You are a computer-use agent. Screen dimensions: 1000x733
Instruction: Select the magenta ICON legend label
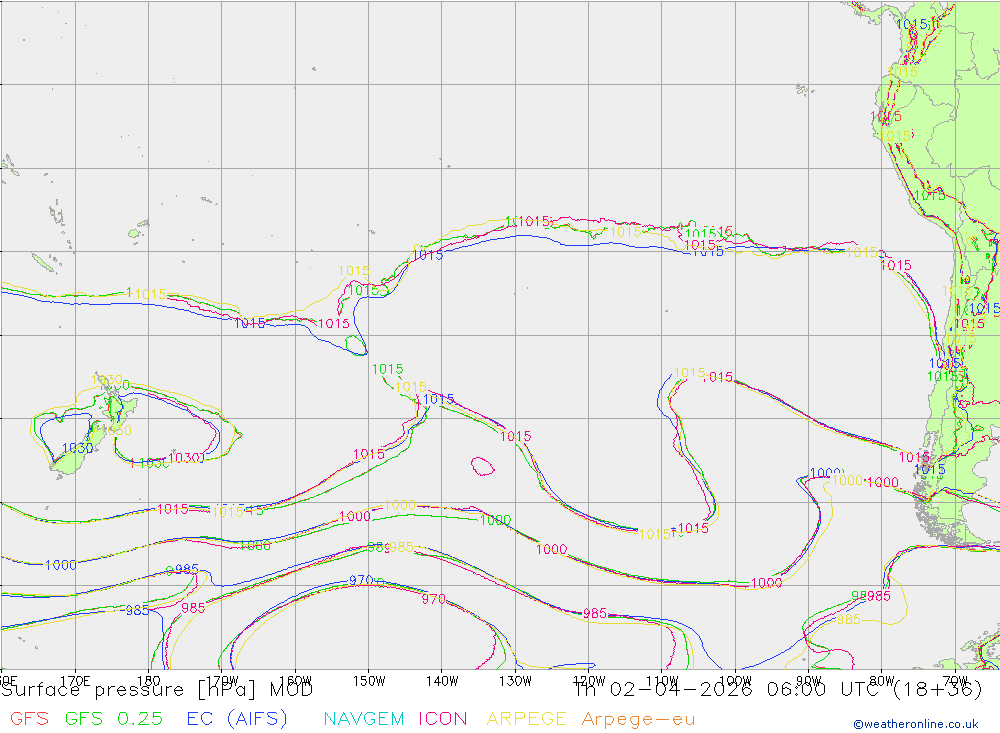point(443,719)
